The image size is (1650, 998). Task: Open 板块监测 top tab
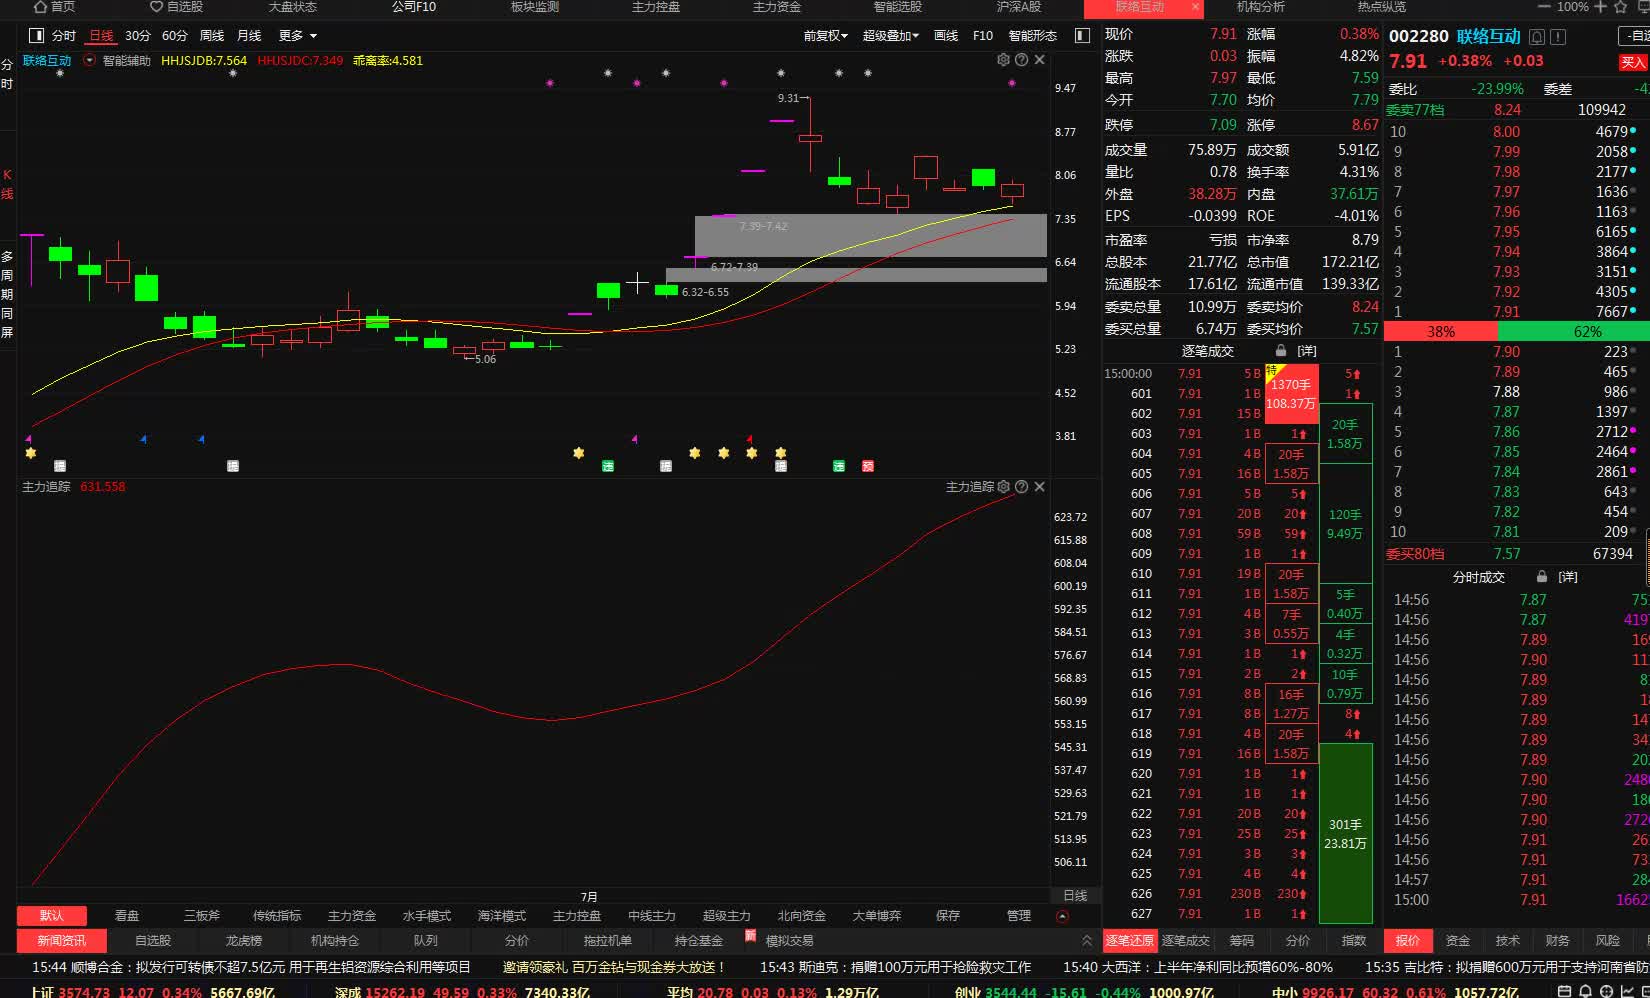[535, 7]
